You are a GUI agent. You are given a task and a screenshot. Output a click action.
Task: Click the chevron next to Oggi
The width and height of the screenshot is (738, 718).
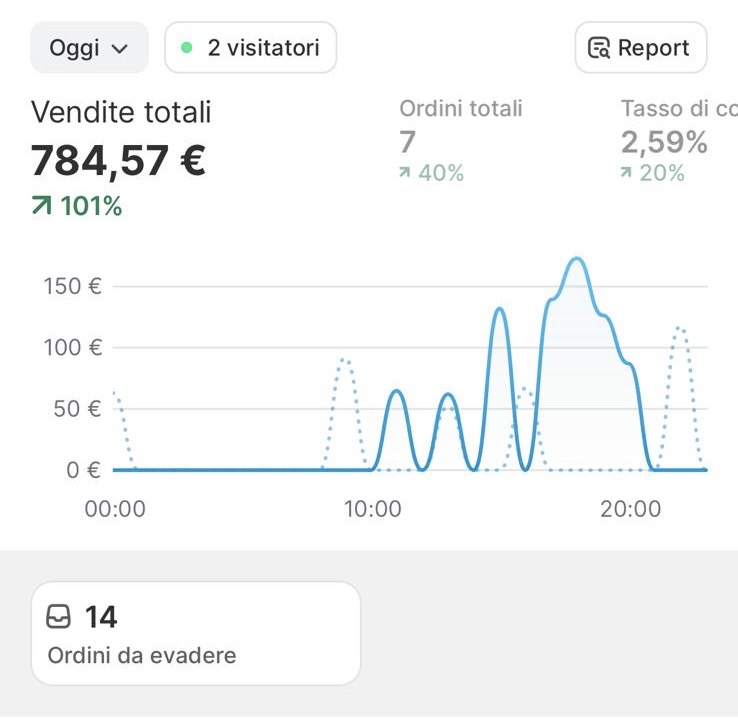[120, 49]
